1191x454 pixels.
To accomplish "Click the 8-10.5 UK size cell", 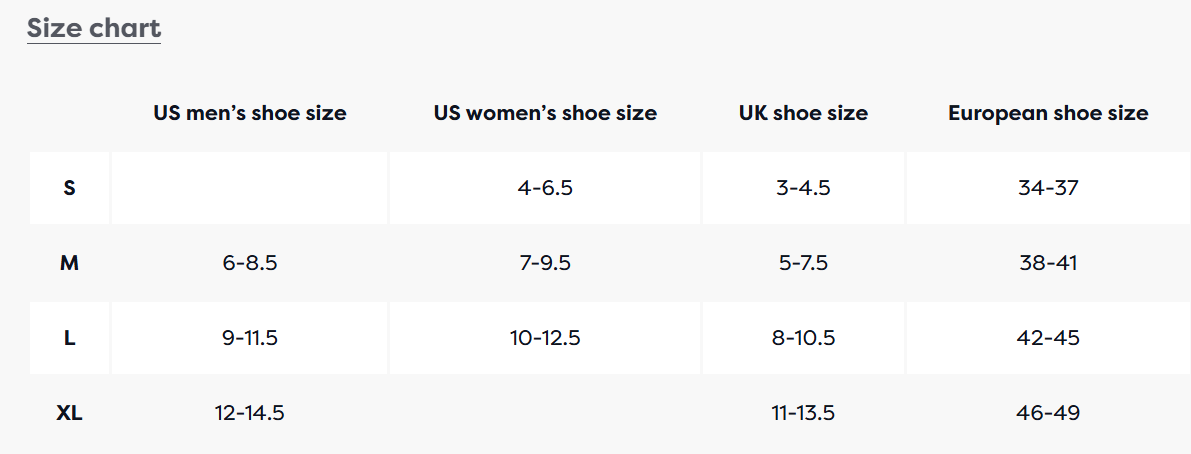I will (x=804, y=339).
